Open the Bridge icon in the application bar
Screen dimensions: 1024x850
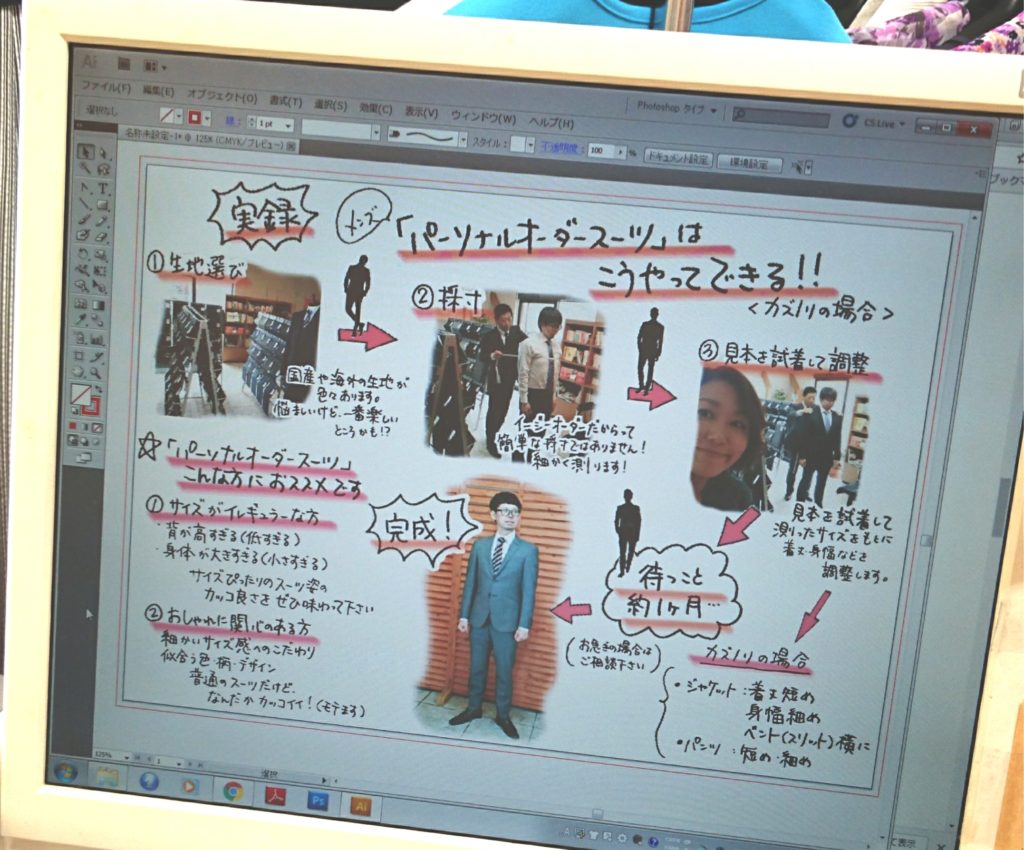pos(123,63)
